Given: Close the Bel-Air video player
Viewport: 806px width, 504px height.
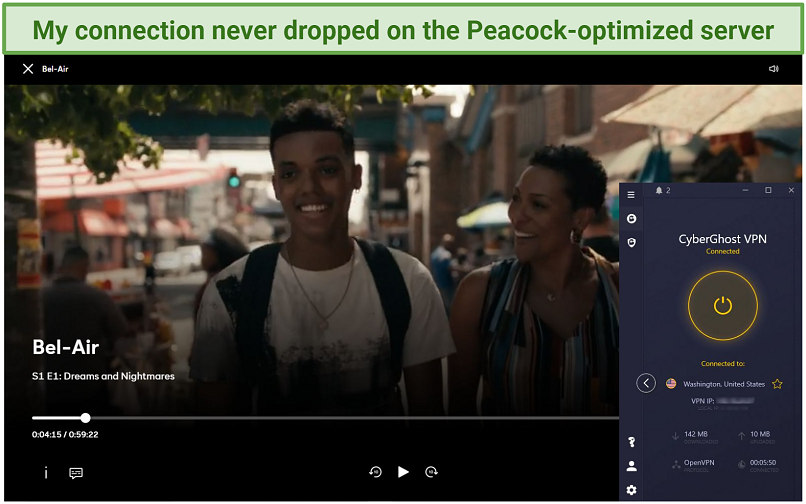Looking at the screenshot, I should pyautogui.click(x=28, y=69).
